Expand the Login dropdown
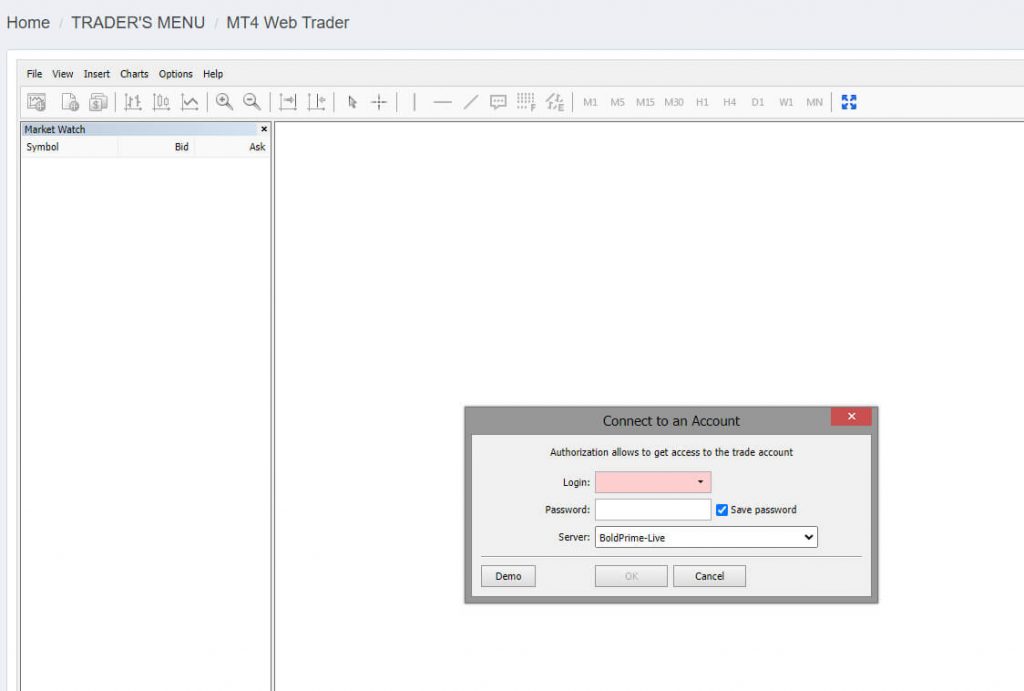The image size is (1024, 691). coord(700,482)
